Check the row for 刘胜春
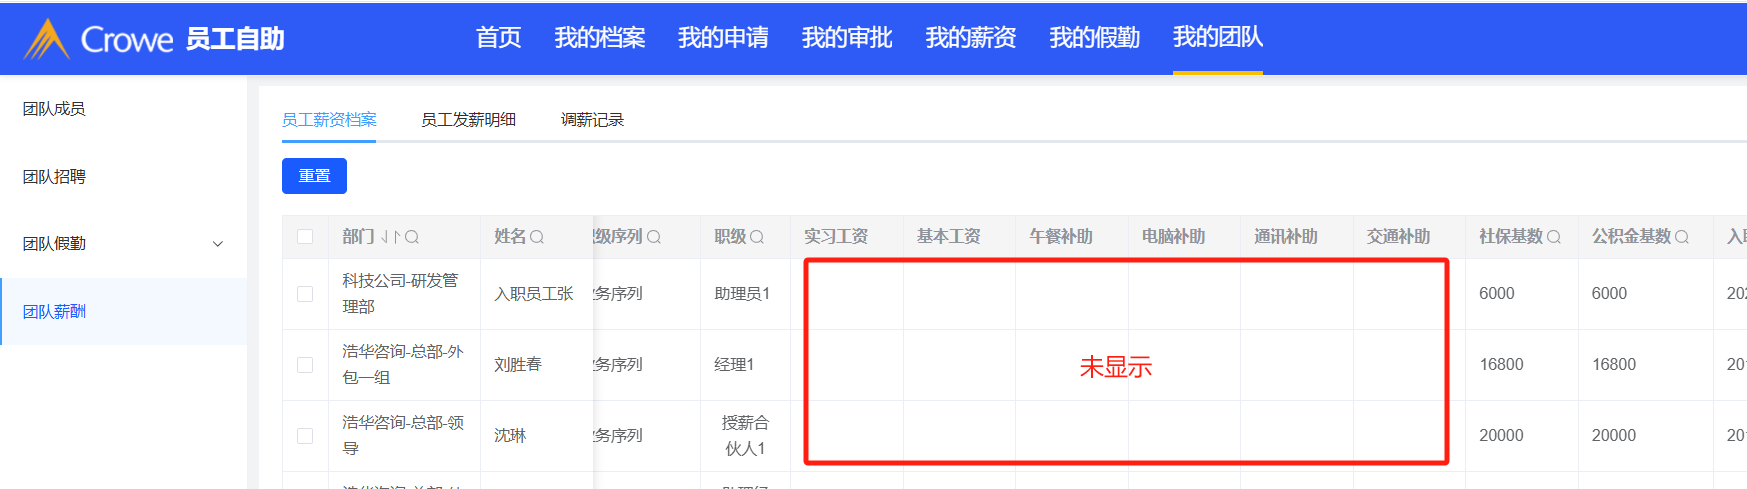The height and width of the screenshot is (489, 1747). (305, 365)
